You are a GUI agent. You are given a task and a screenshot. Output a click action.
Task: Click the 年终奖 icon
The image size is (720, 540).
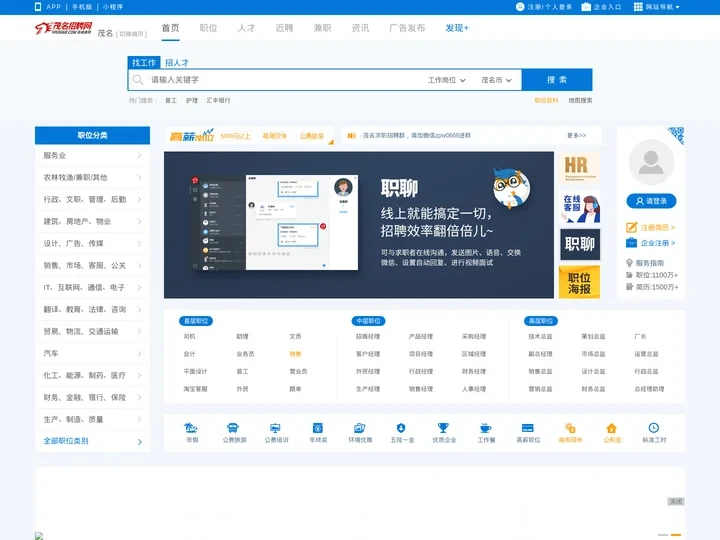317,428
